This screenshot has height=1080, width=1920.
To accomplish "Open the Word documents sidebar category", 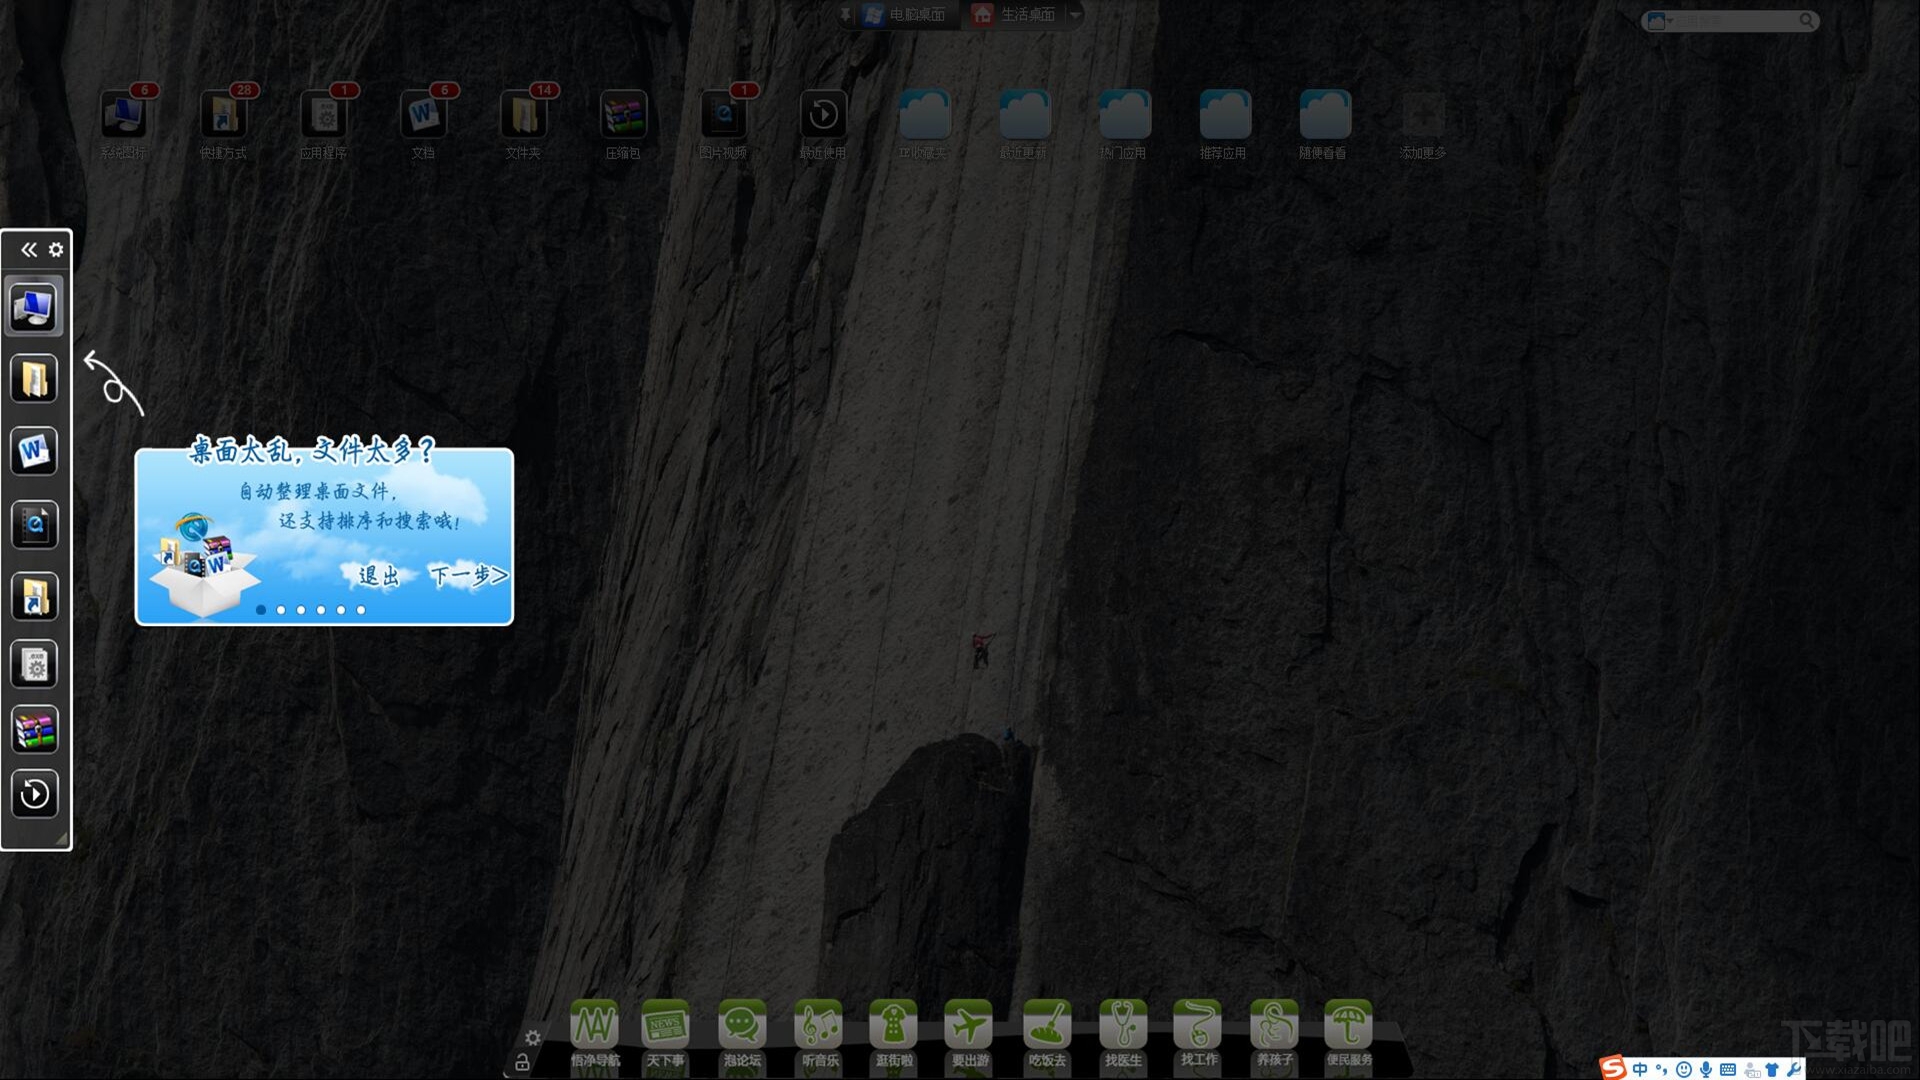I will point(34,452).
